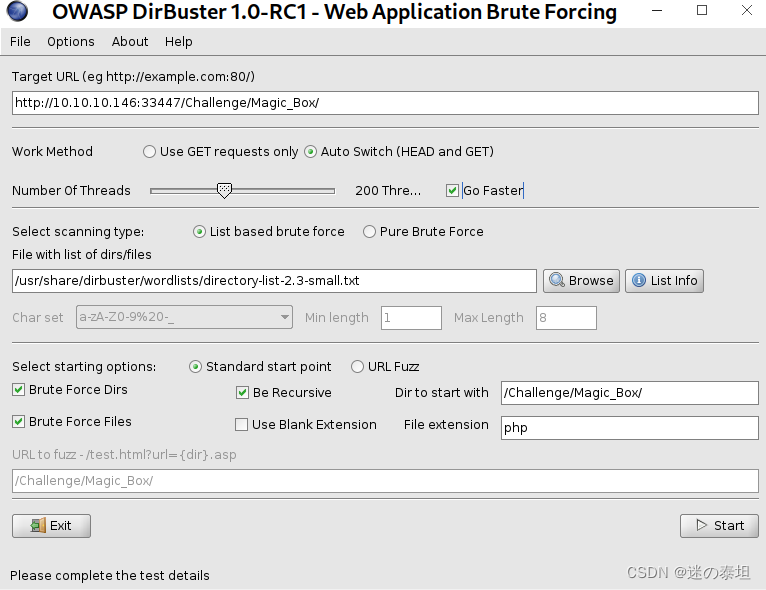The image size is (766, 590).
Task: Maximize the DirBuster window
Action: [x=702, y=10]
